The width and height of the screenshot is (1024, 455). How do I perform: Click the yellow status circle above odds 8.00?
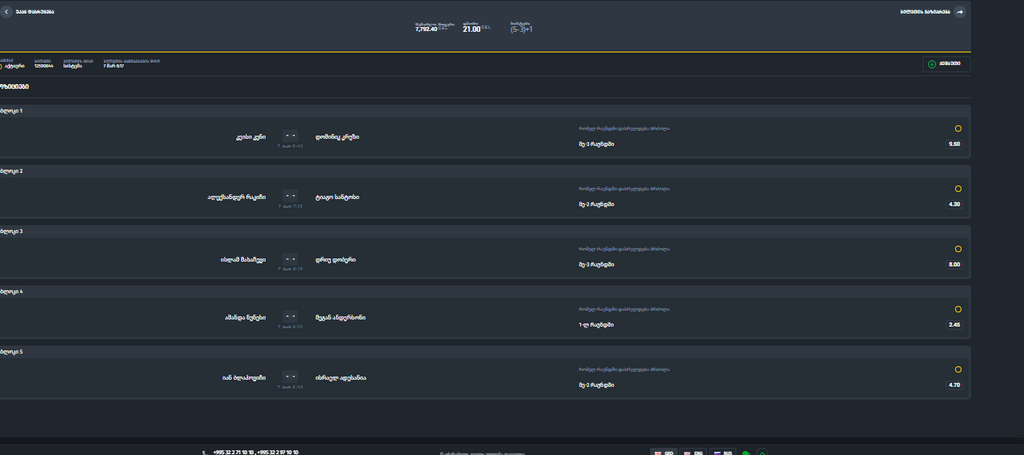tap(957, 249)
